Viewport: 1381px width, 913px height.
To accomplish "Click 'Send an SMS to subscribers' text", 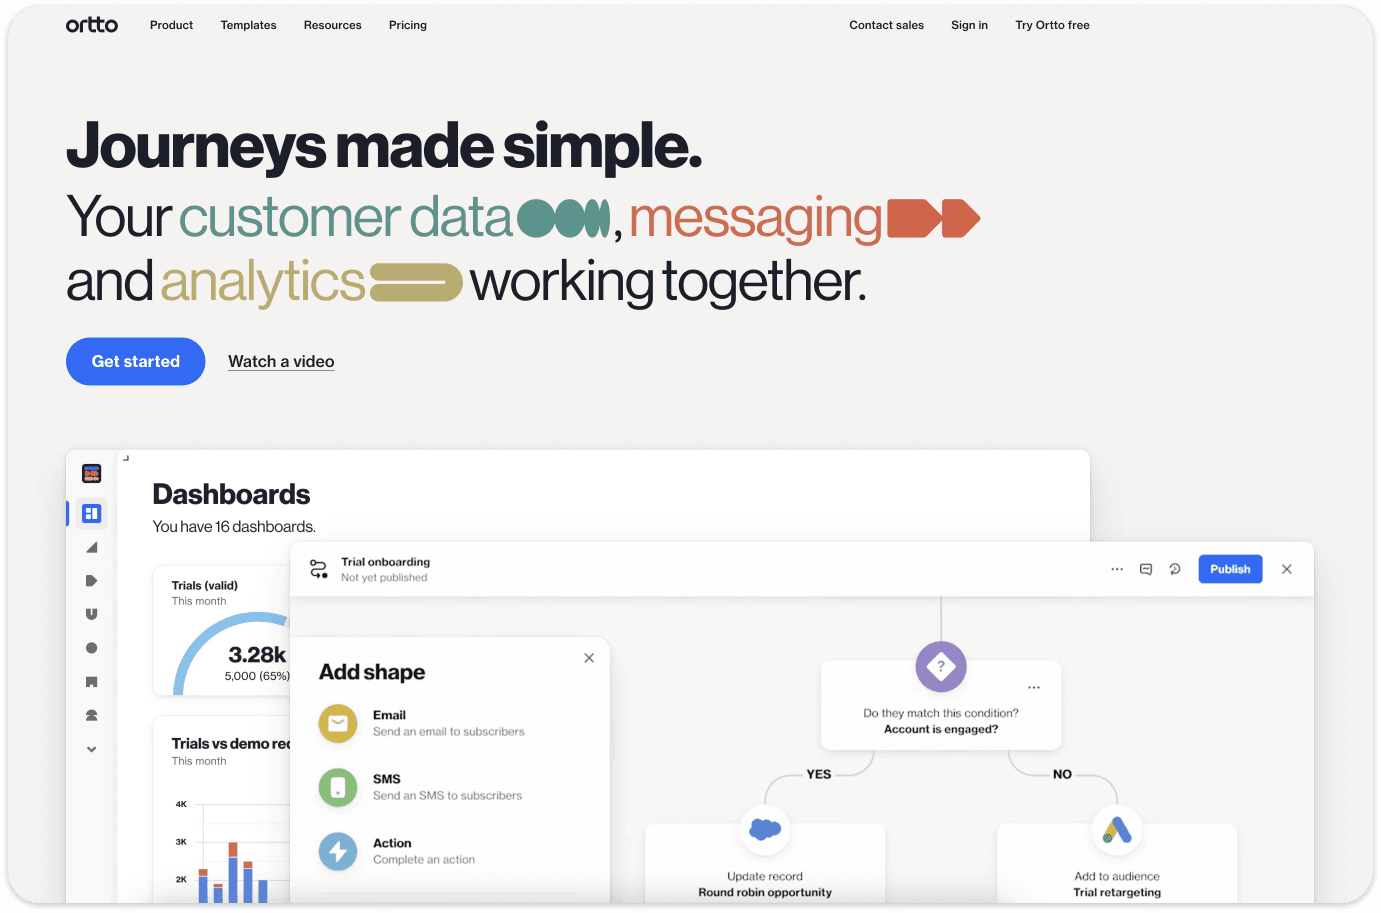I will 447,796.
